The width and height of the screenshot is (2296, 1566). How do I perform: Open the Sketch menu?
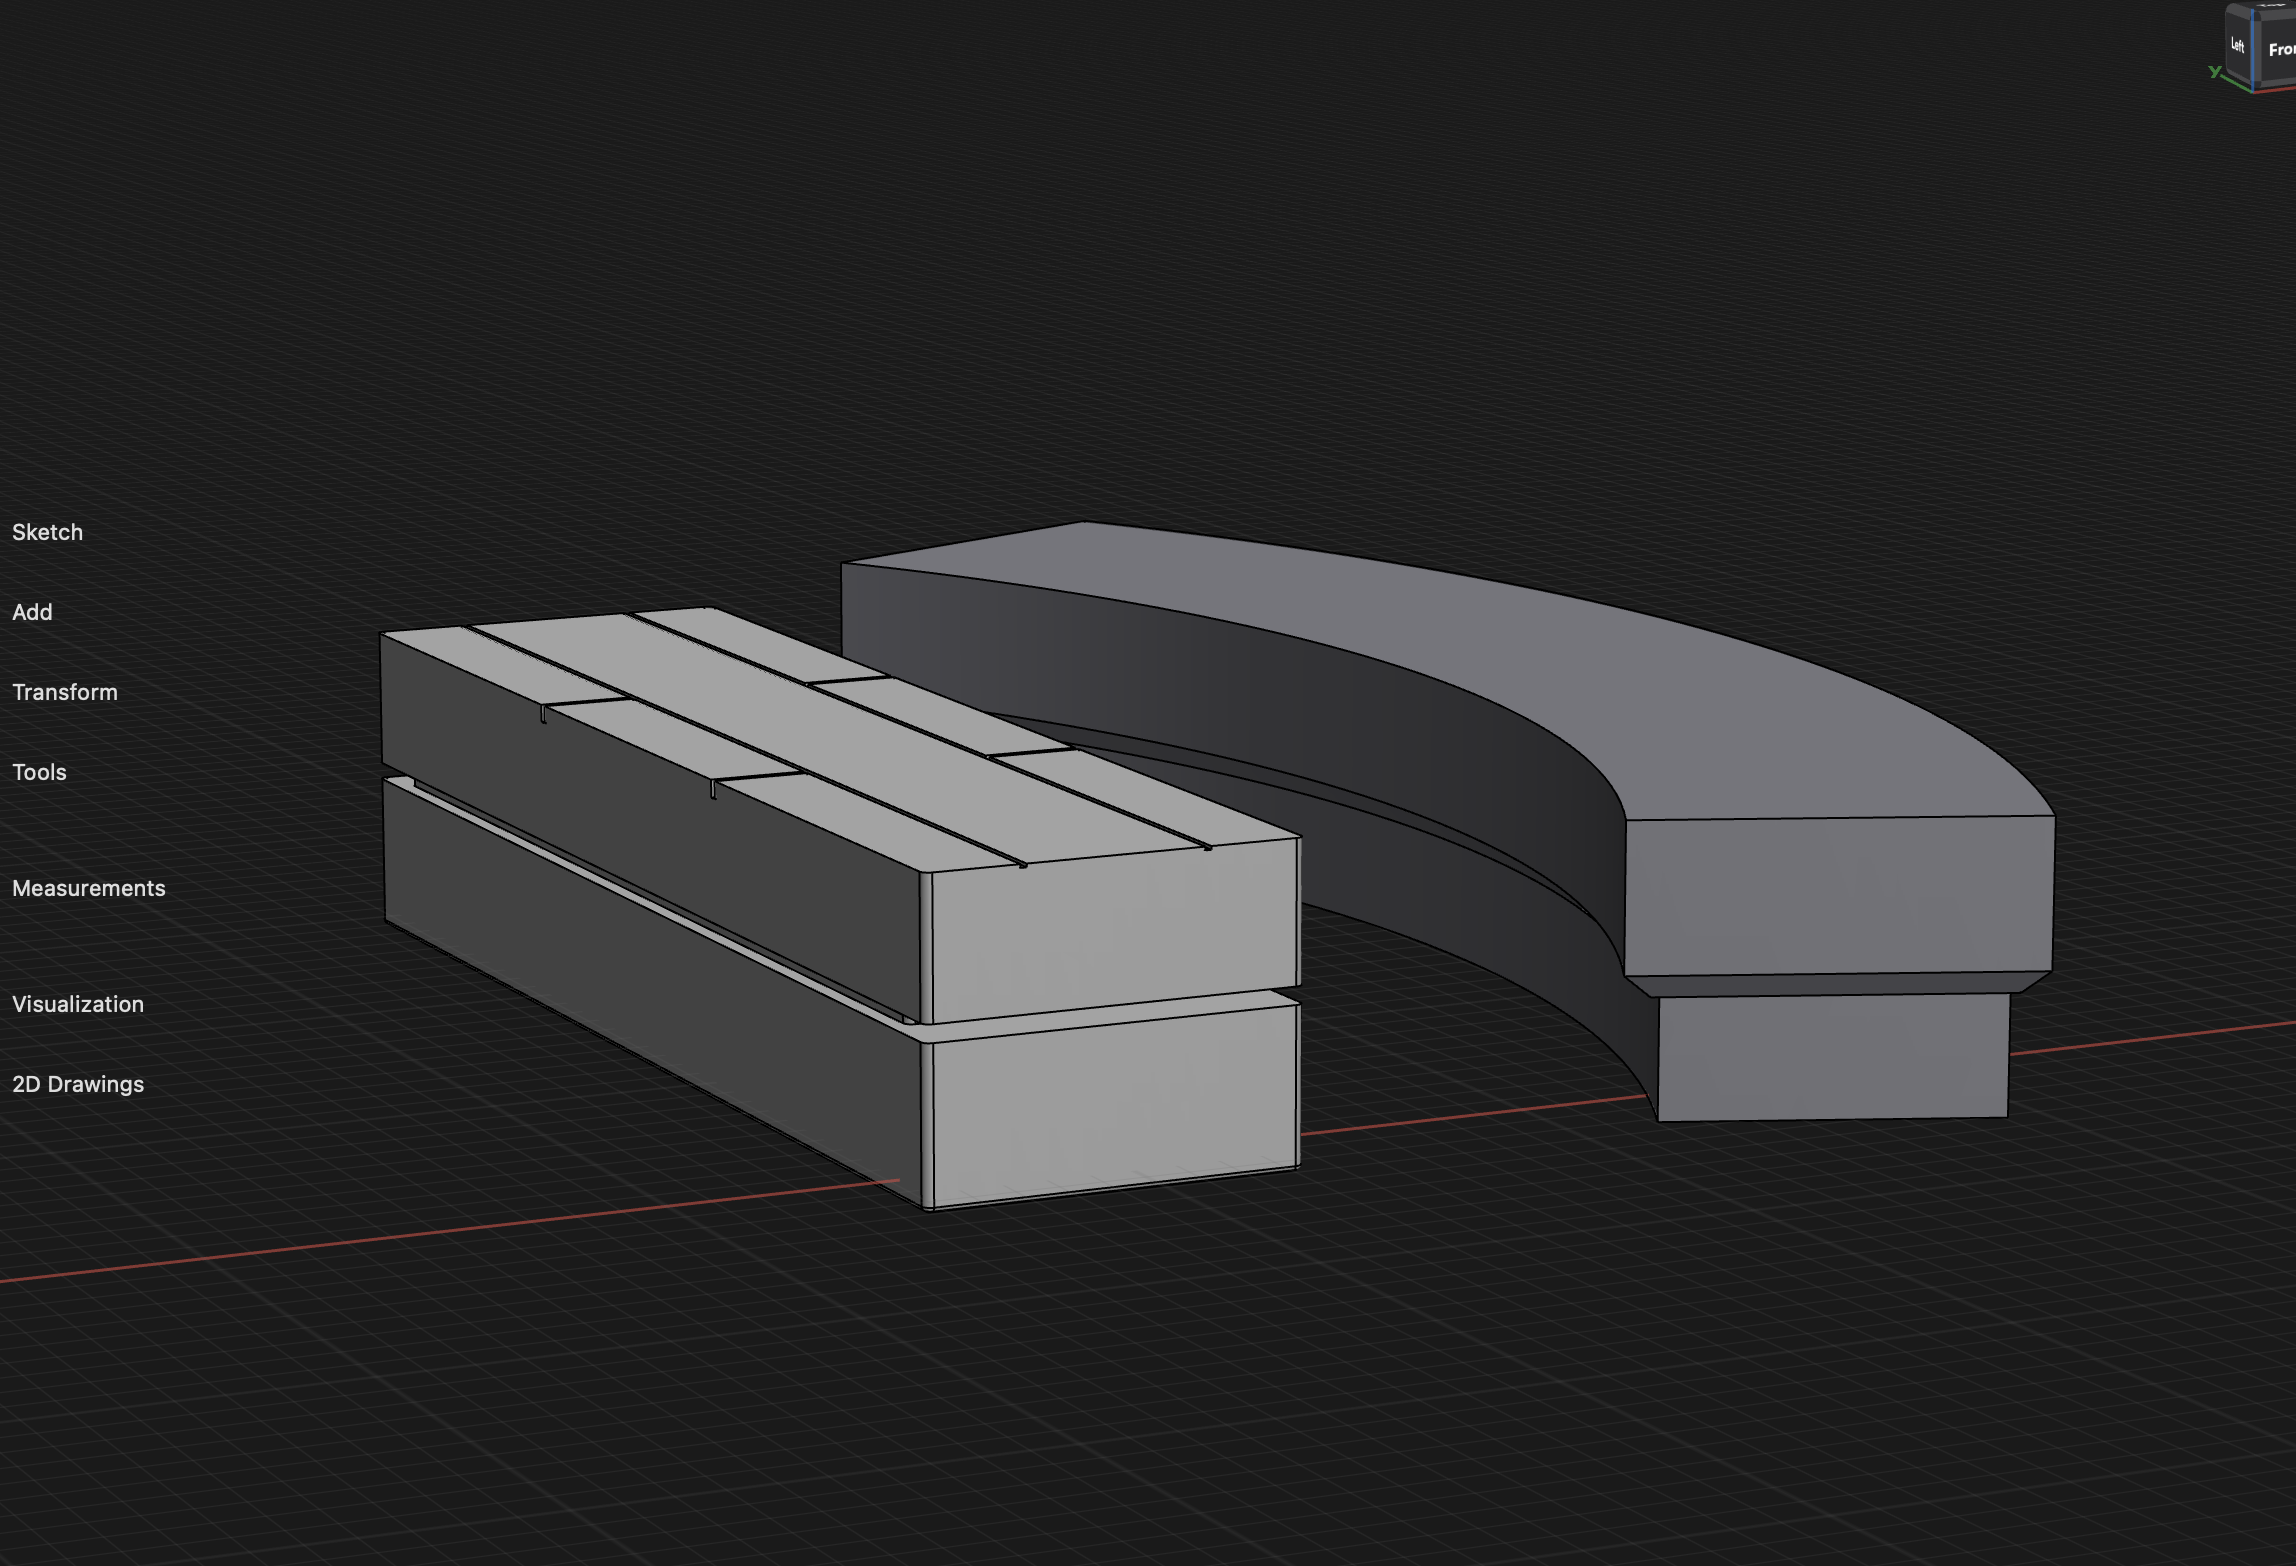pos(47,532)
